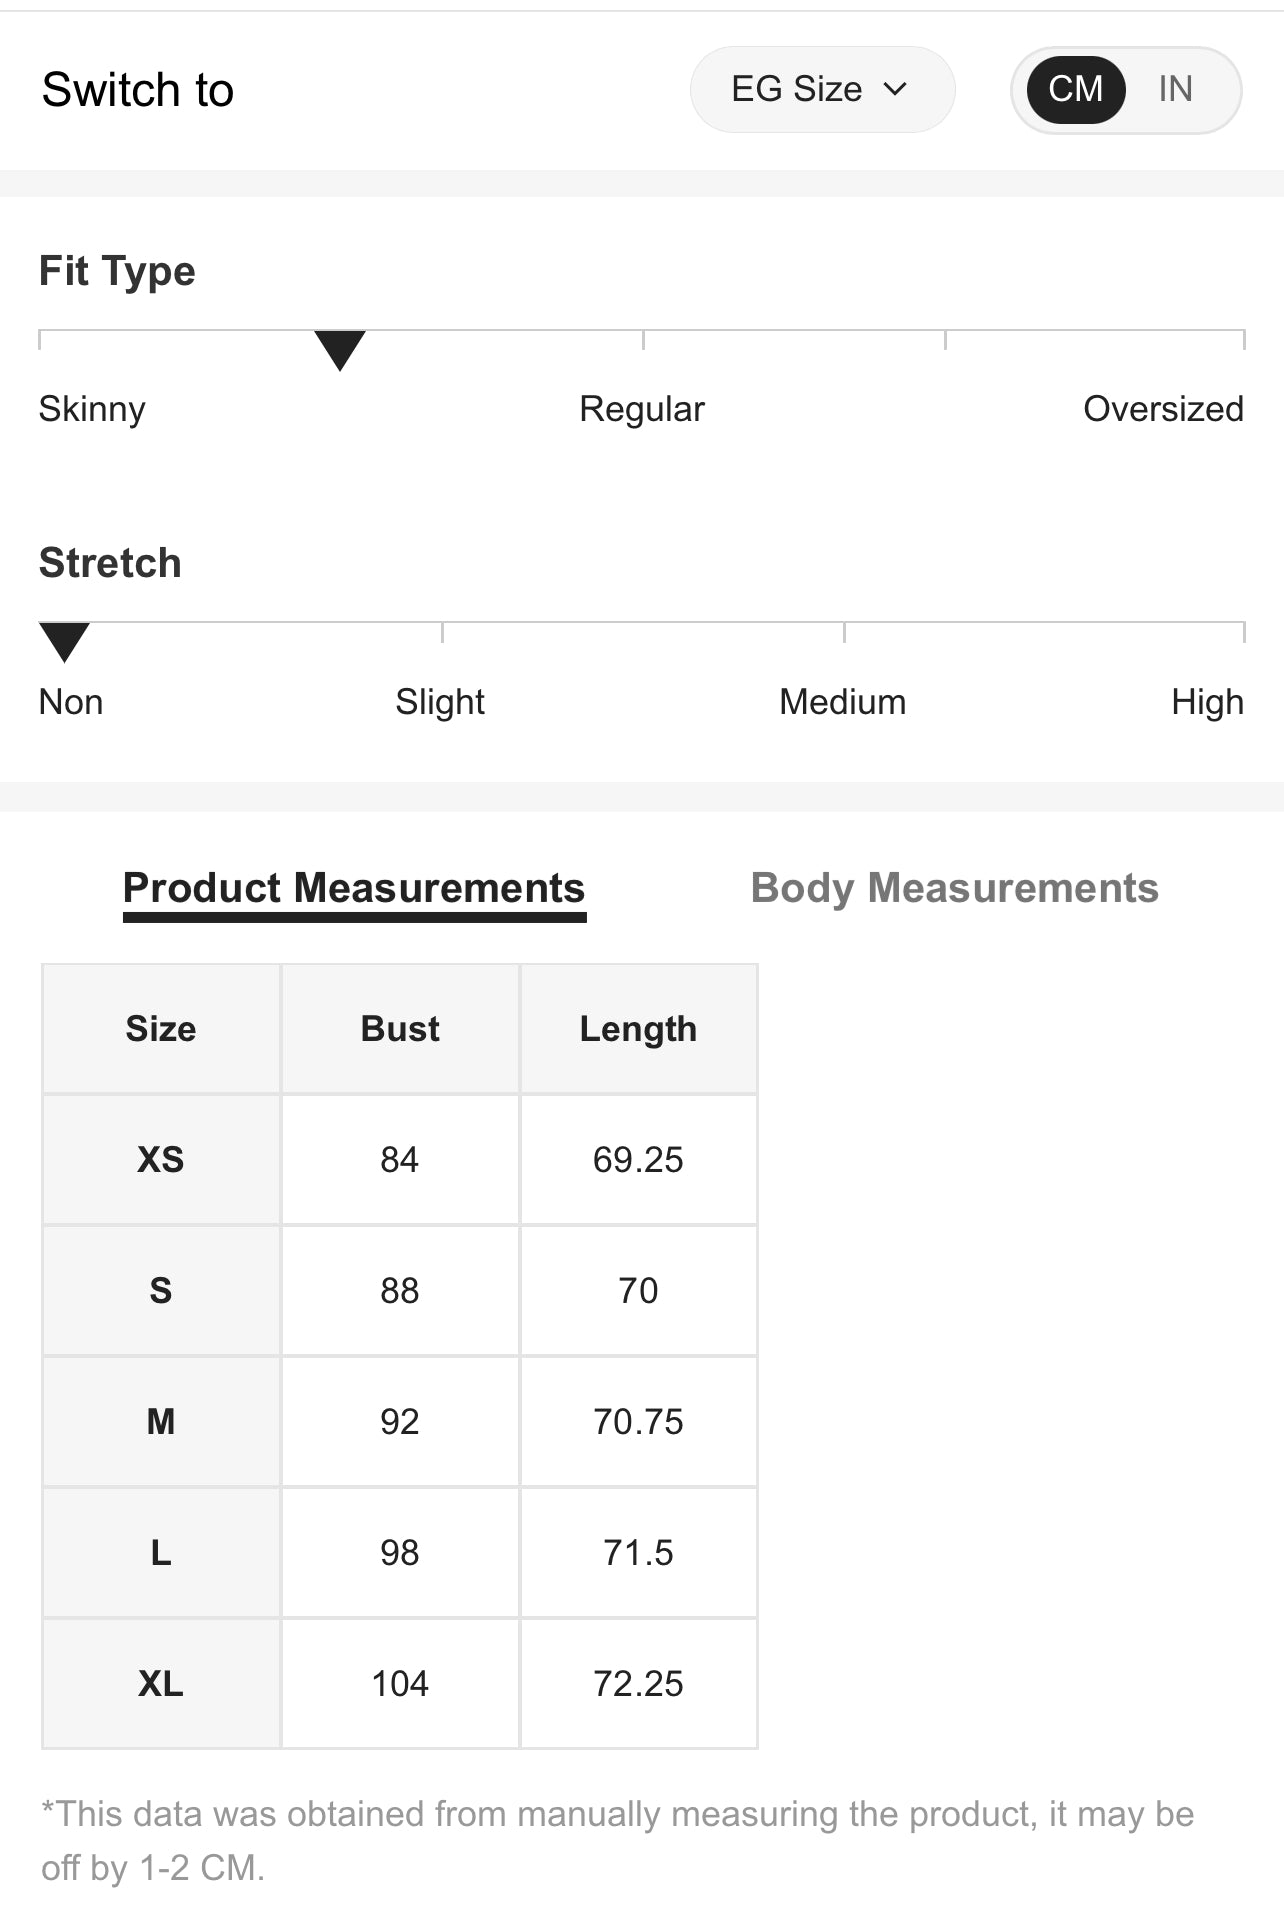1284x1932 pixels.
Task: Select the M size row label
Action: coord(161,1422)
